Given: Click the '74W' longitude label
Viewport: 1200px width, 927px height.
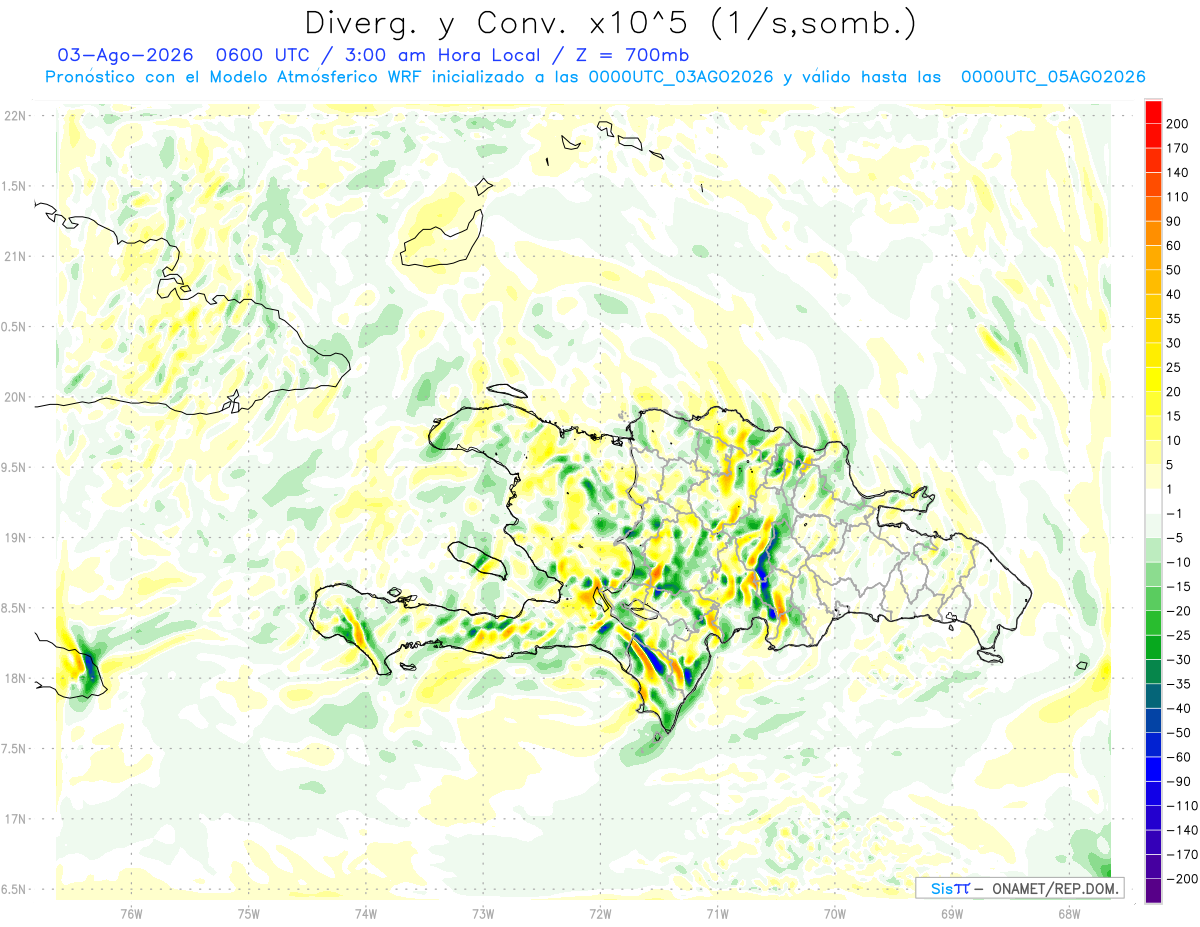Looking at the screenshot, I should click(x=366, y=914).
